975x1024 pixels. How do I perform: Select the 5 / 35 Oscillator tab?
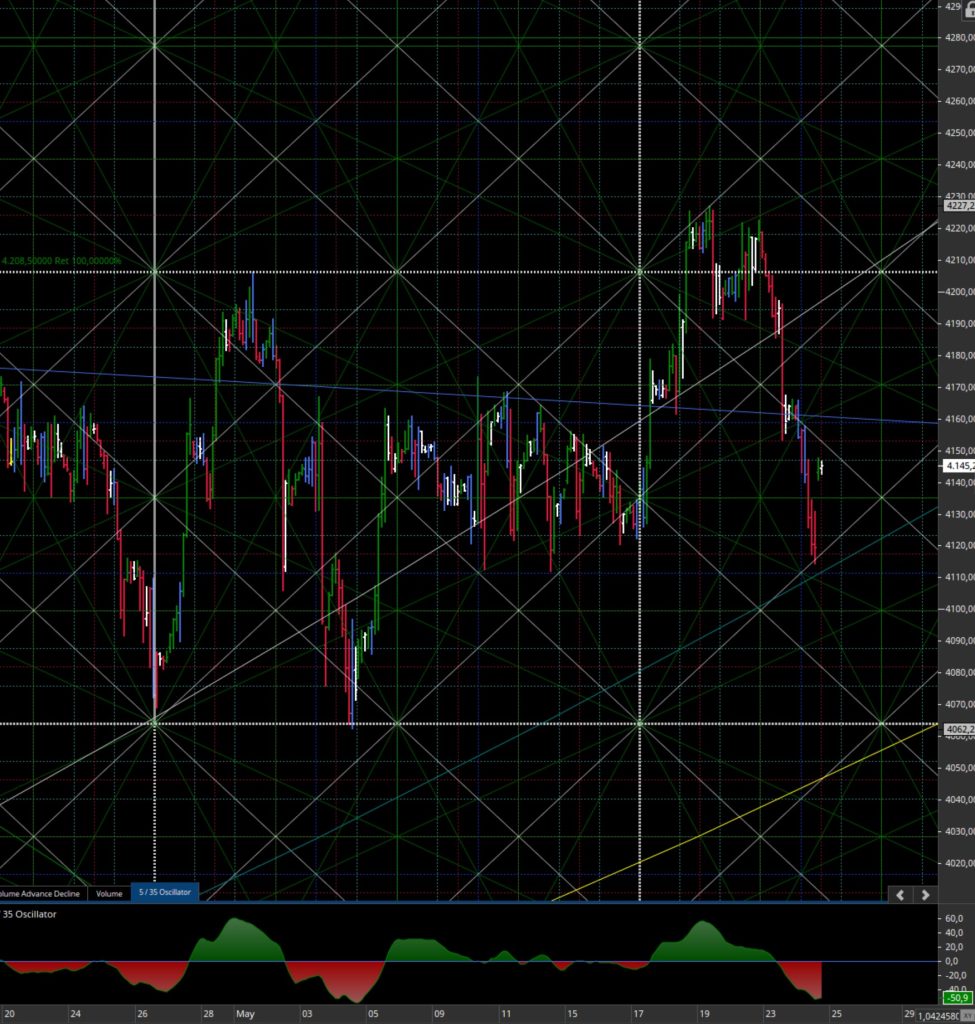click(x=165, y=892)
